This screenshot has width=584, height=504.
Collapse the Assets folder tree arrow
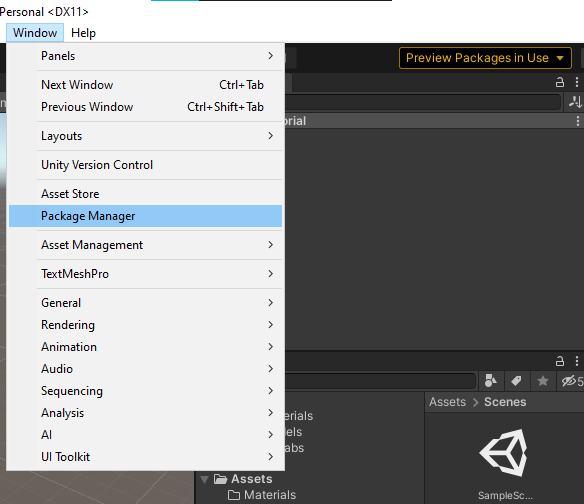tap(204, 479)
